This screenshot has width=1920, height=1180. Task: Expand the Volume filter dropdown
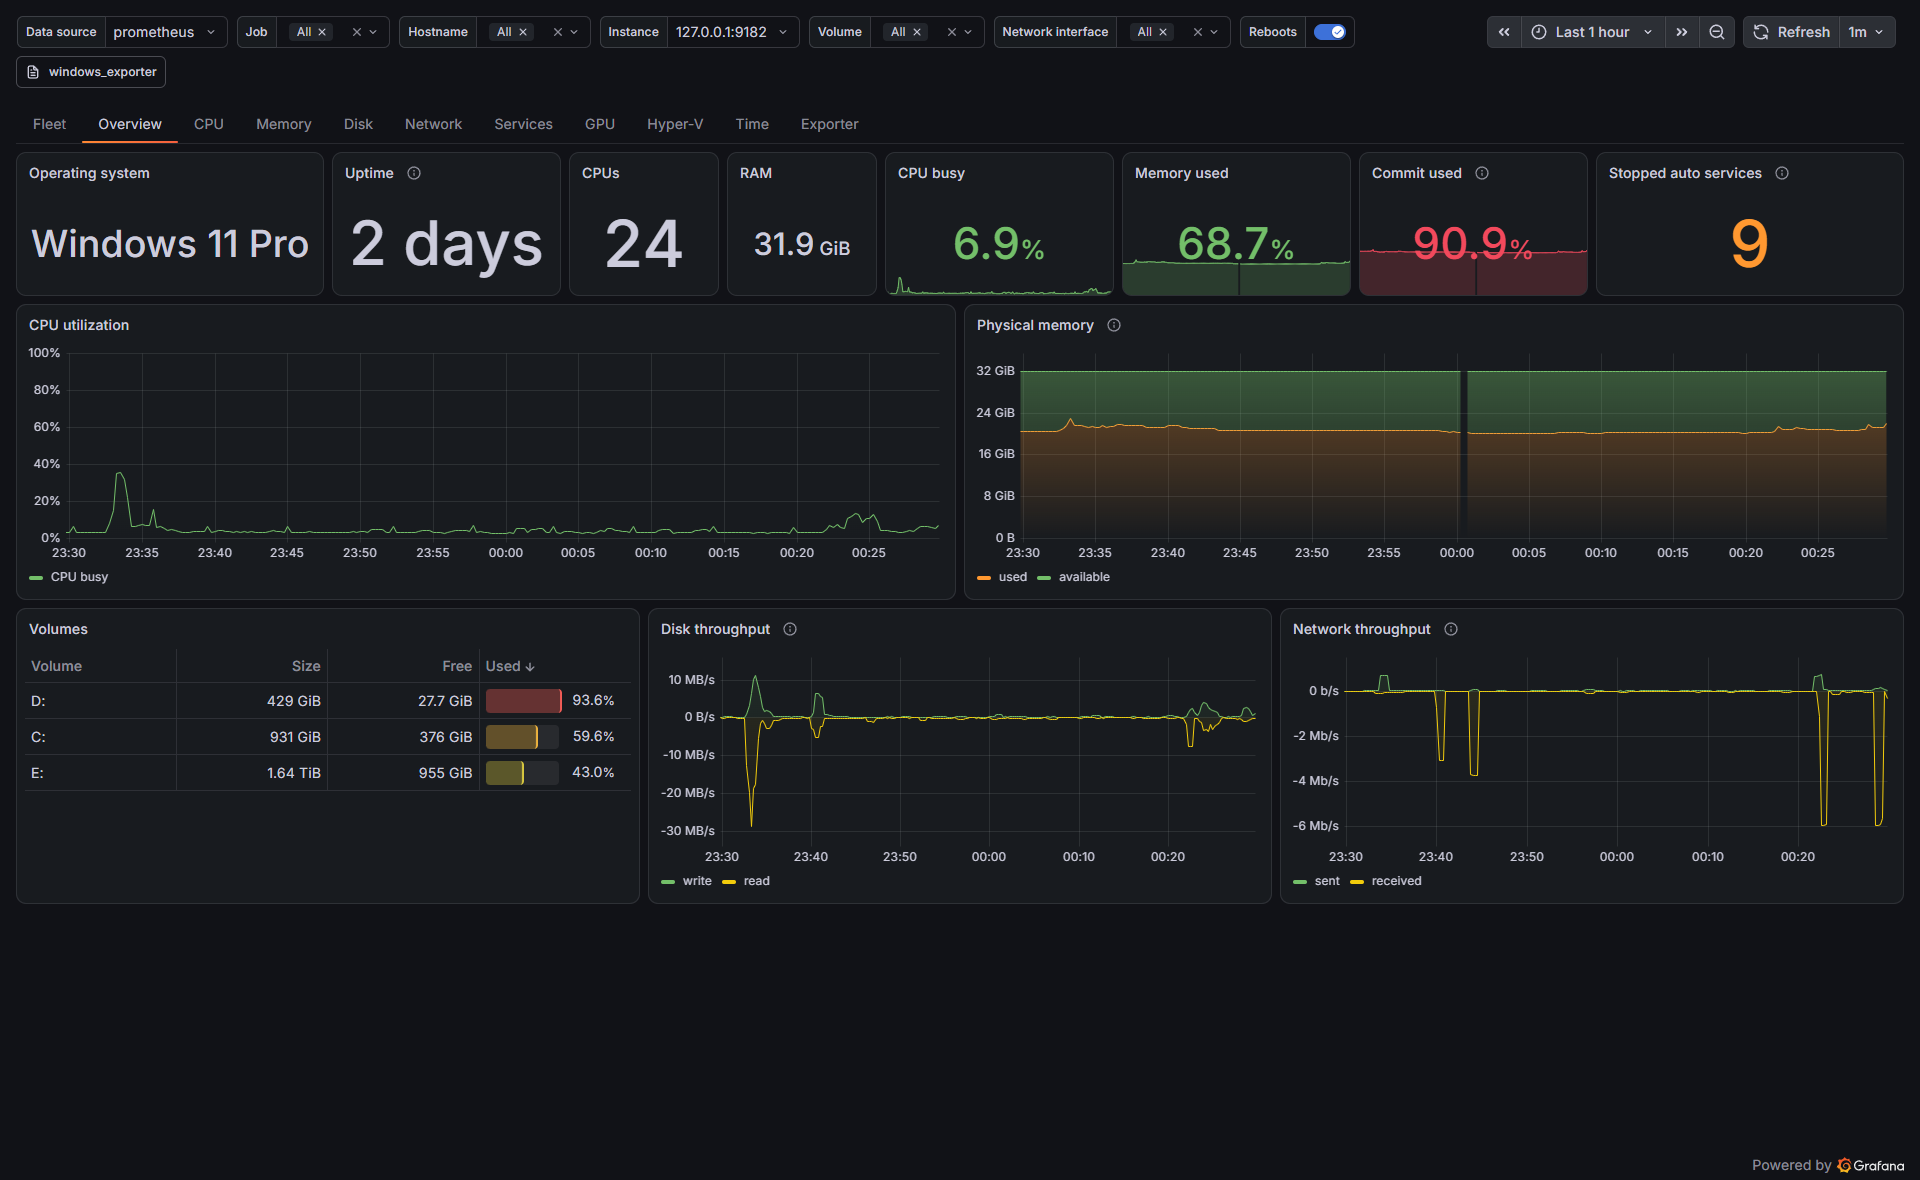coord(968,32)
